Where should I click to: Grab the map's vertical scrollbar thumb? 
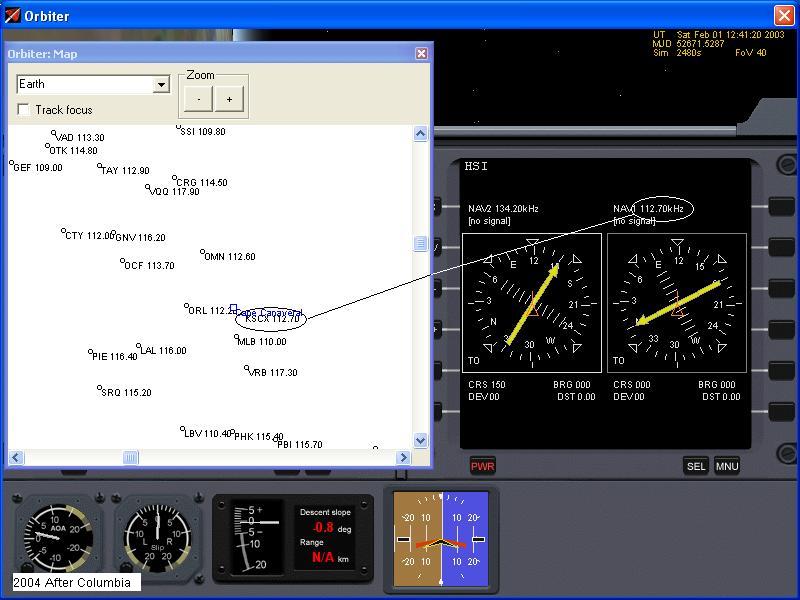420,243
